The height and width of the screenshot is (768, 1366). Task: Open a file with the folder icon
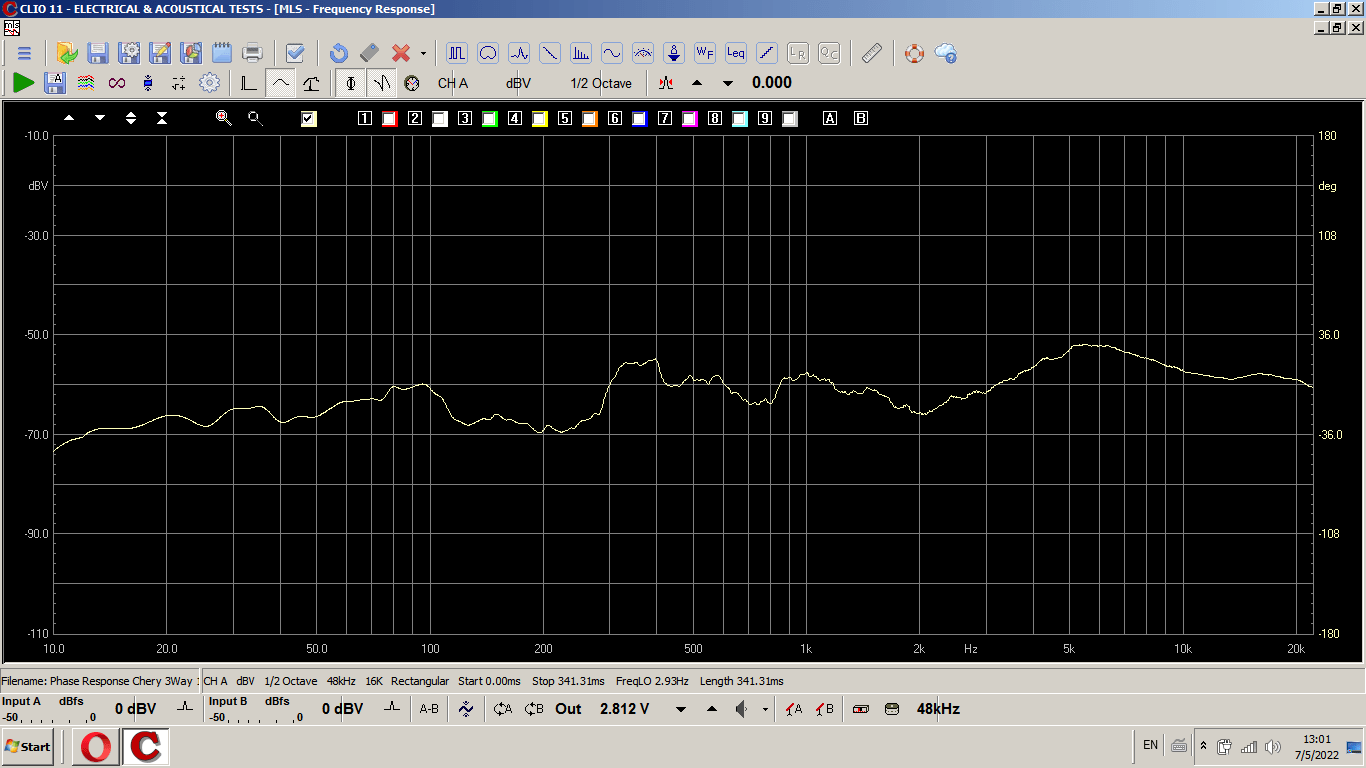pyautogui.click(x=67, y=53)
